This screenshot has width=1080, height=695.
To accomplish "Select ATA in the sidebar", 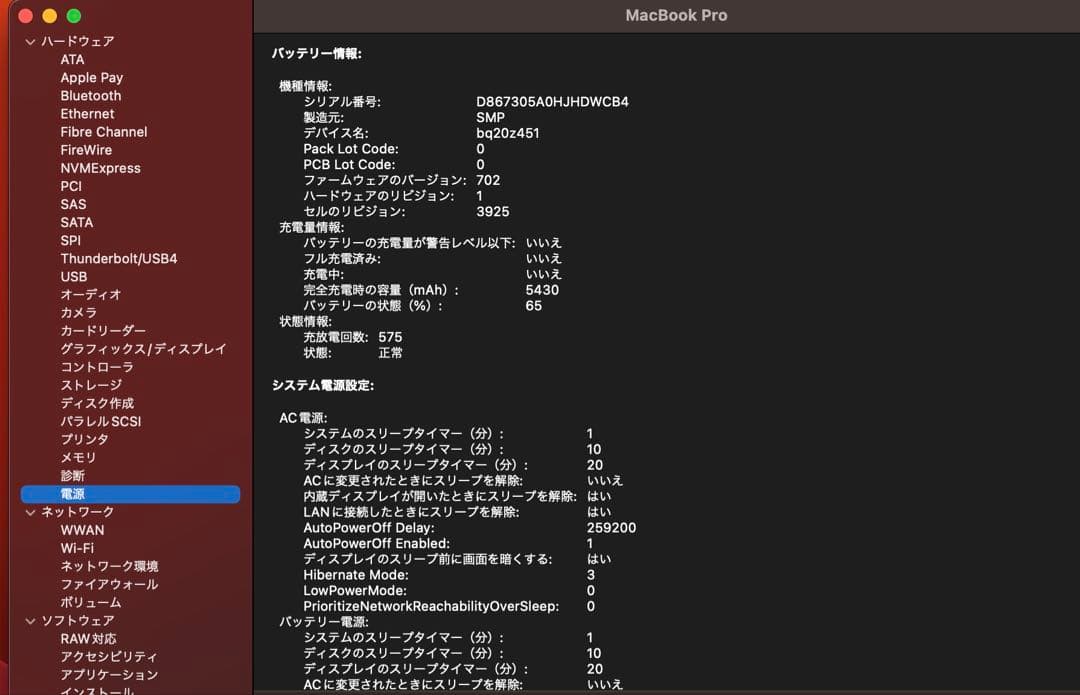I will [x=72, y=59].
